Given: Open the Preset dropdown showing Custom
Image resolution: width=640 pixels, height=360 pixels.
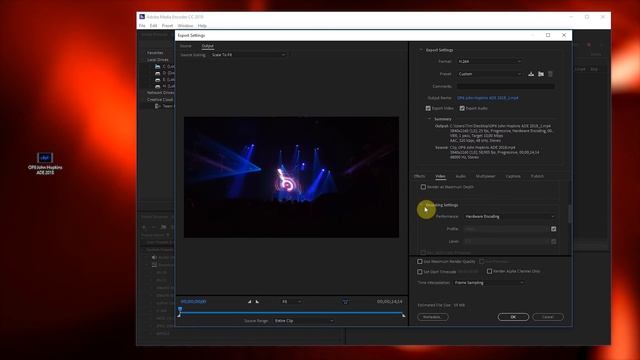Looking at the screenshot, I should click(x=489, y=74).
